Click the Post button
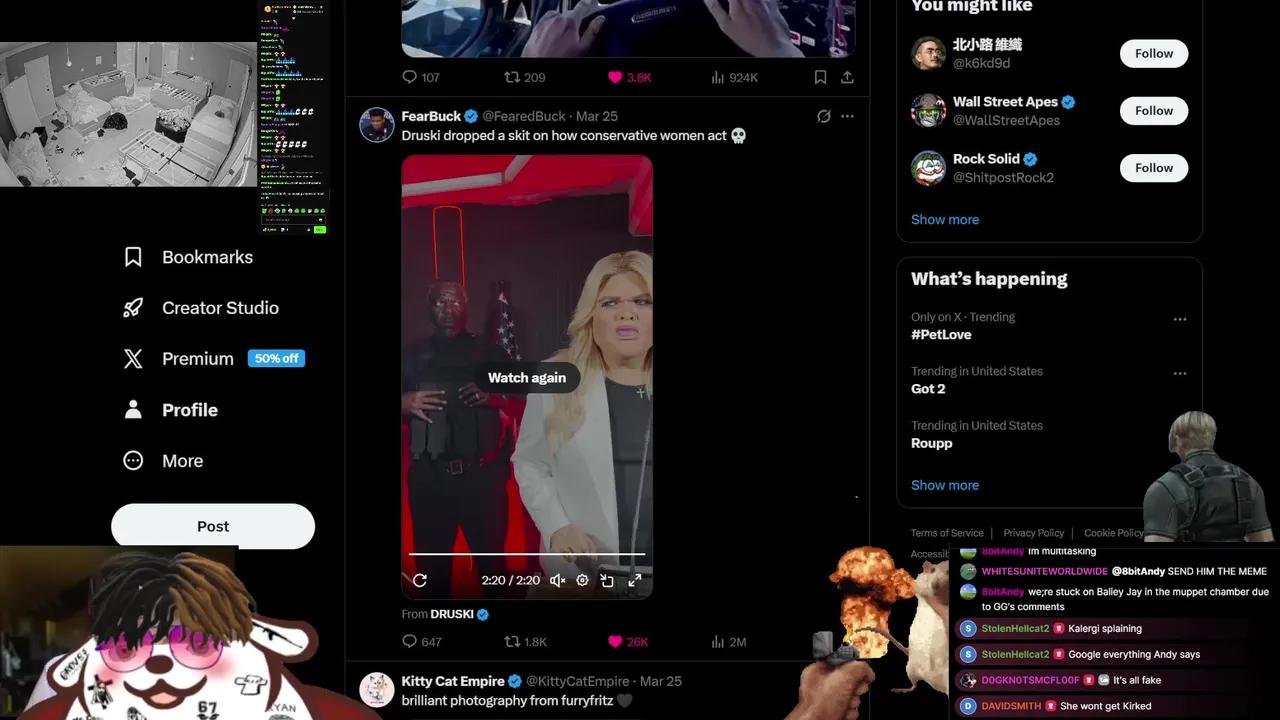This screenshot has width=1280, height=720. coord(213,526)
